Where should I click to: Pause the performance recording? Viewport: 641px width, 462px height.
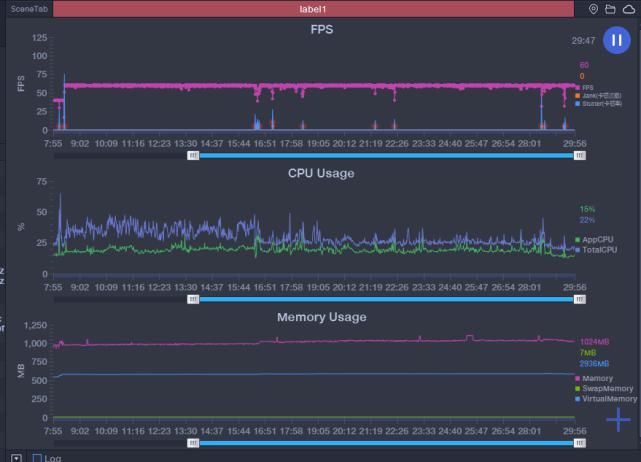616,40
